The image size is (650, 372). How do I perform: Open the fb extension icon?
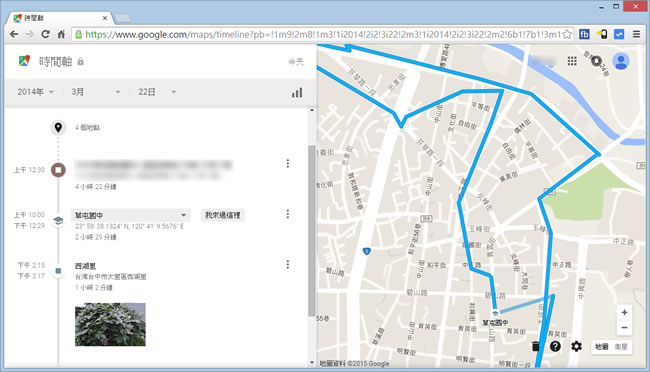tap(584, 34)
